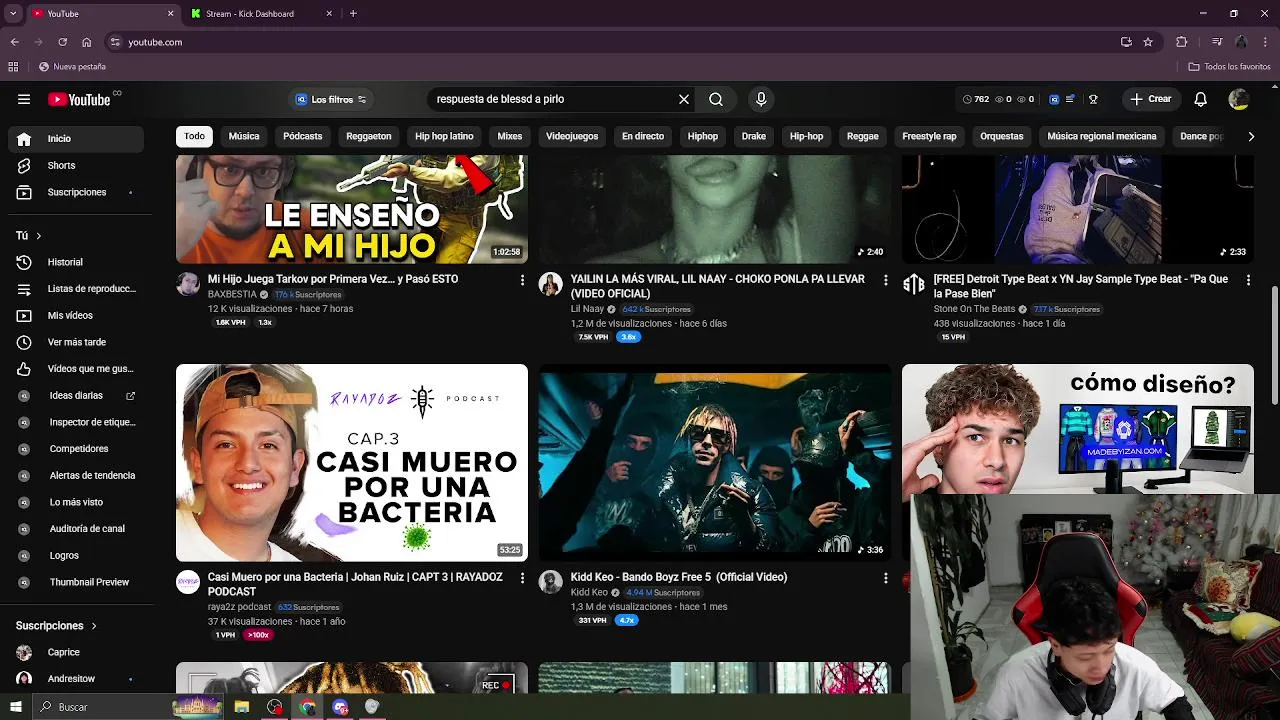Open options menu for YAILIN LA MÁS VIRAL video
1280x720 pixels.
[x=885, y=280]
